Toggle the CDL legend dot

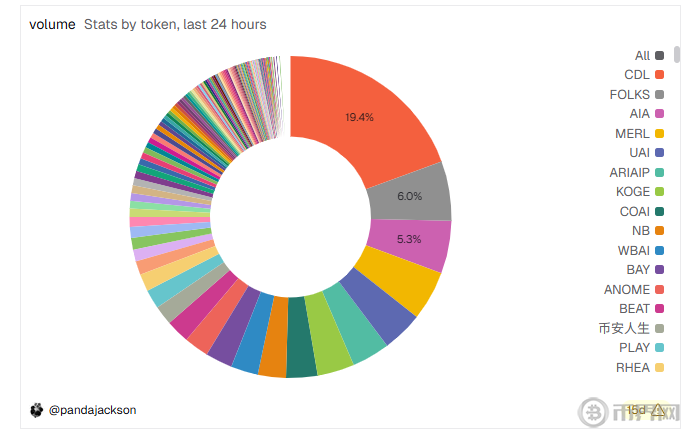click(660, 75)
